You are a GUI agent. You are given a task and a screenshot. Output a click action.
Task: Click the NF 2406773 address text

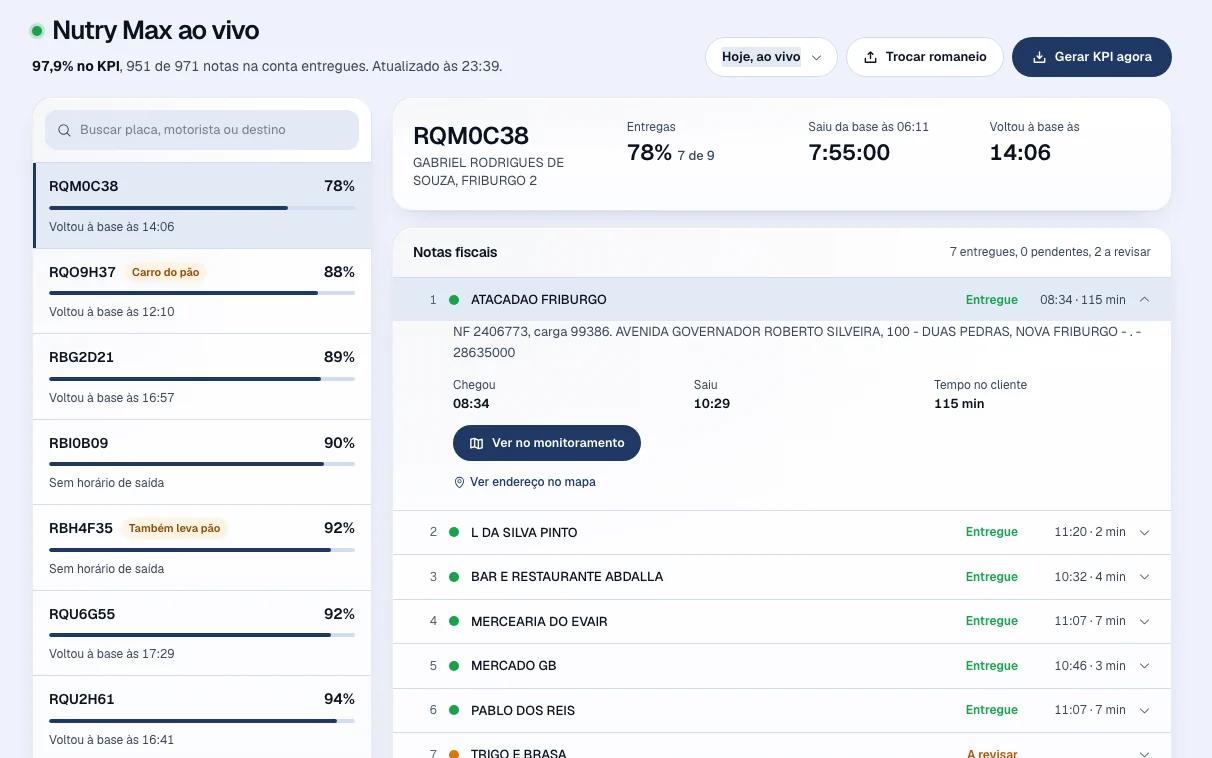797,342
